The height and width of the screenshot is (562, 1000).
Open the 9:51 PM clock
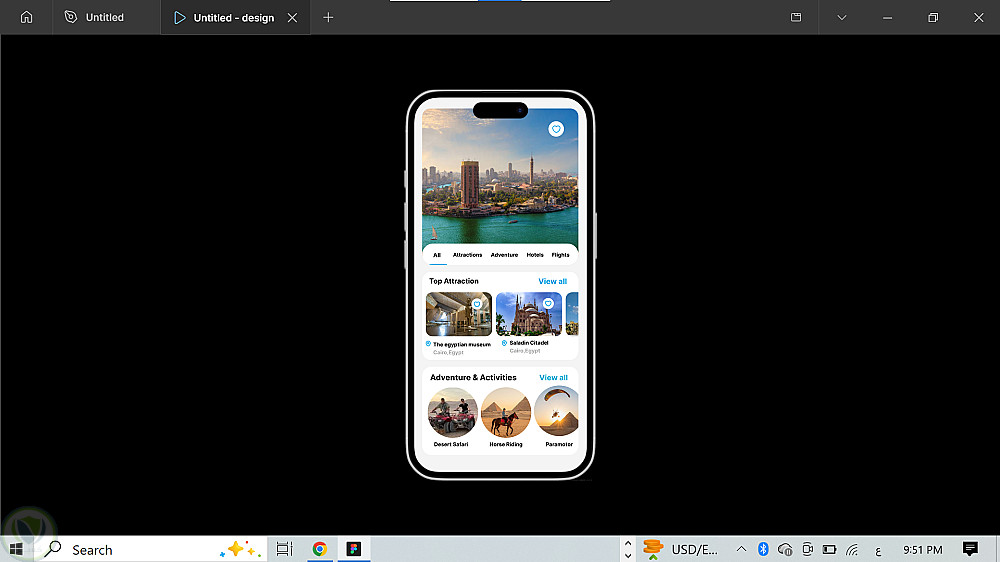click(x=923, y=549)
